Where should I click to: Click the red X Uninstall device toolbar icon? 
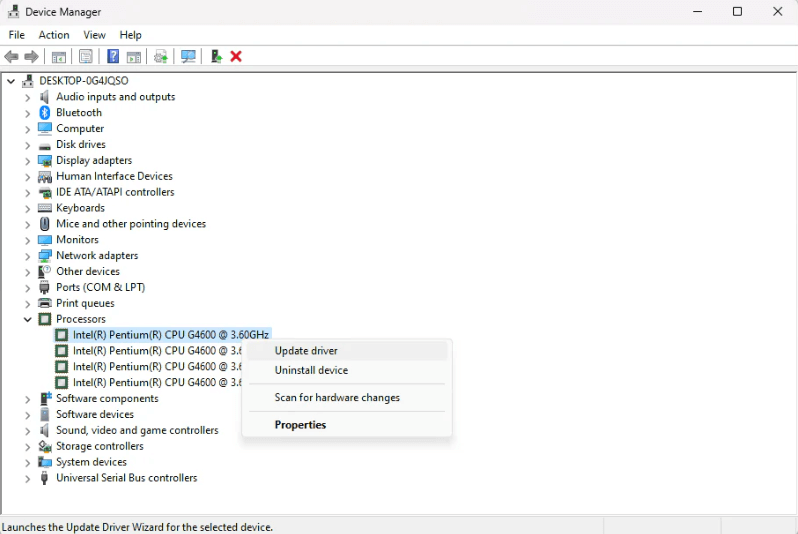[x=236, y=57]
